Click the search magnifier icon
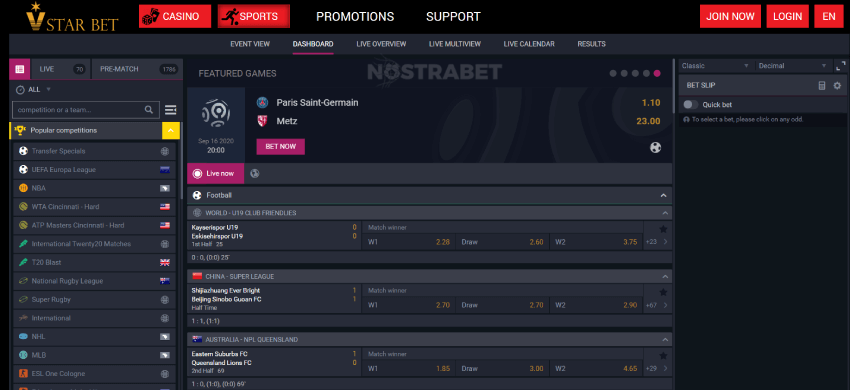This screenshot has height=390, width=850. tap(149, 110)
